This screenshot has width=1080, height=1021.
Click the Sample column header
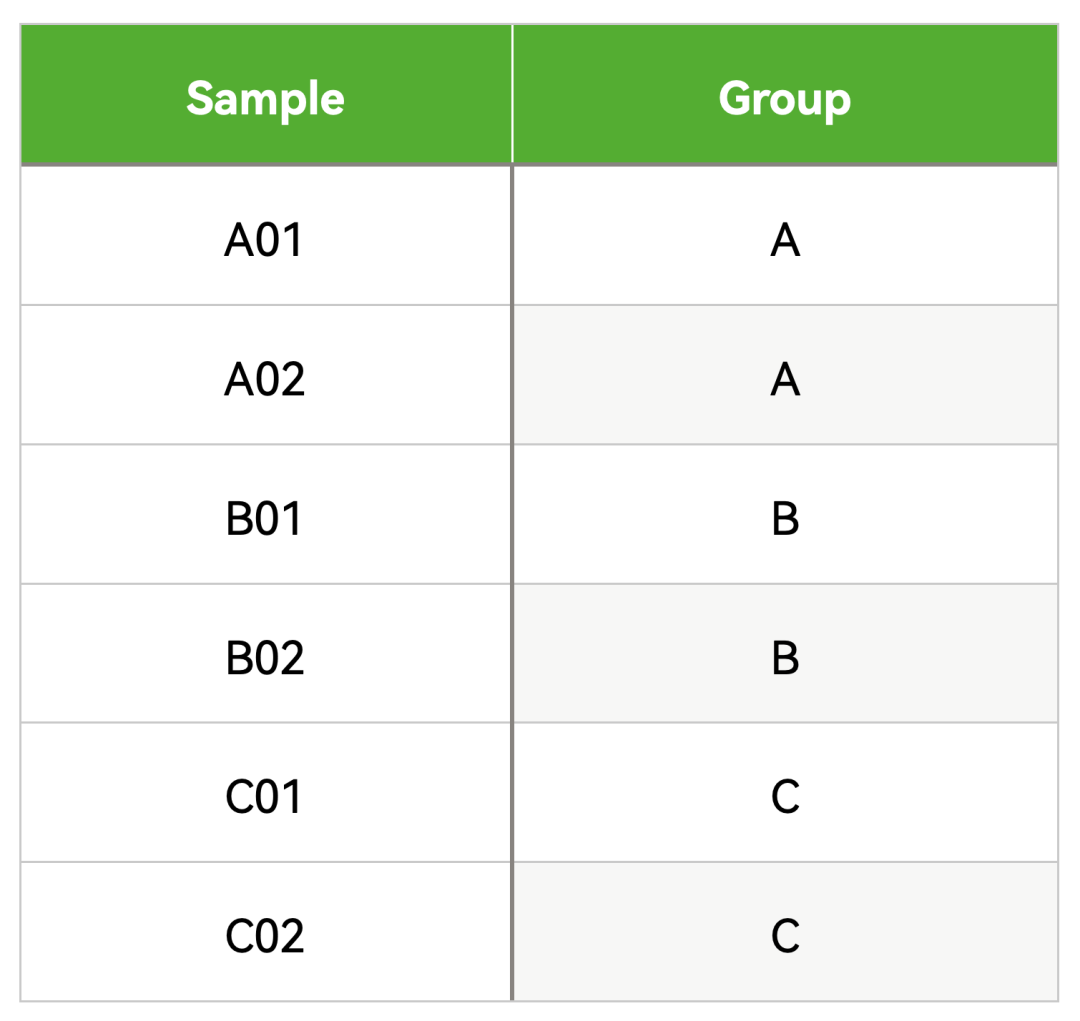(266, 95)
